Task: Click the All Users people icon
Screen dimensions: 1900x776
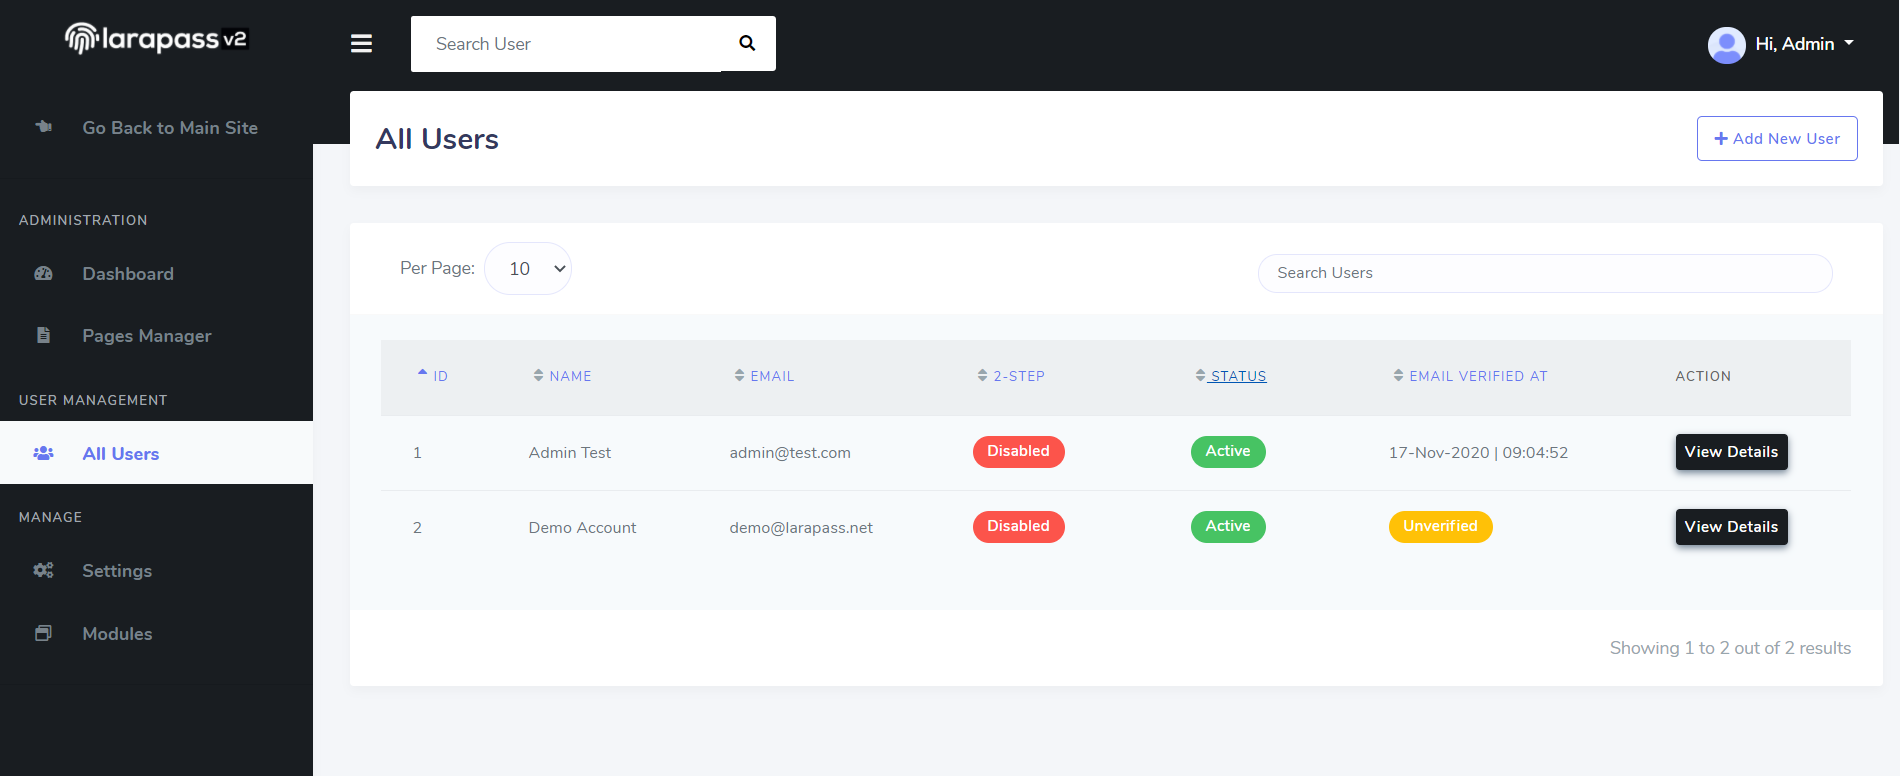Action: pos(43,453)
